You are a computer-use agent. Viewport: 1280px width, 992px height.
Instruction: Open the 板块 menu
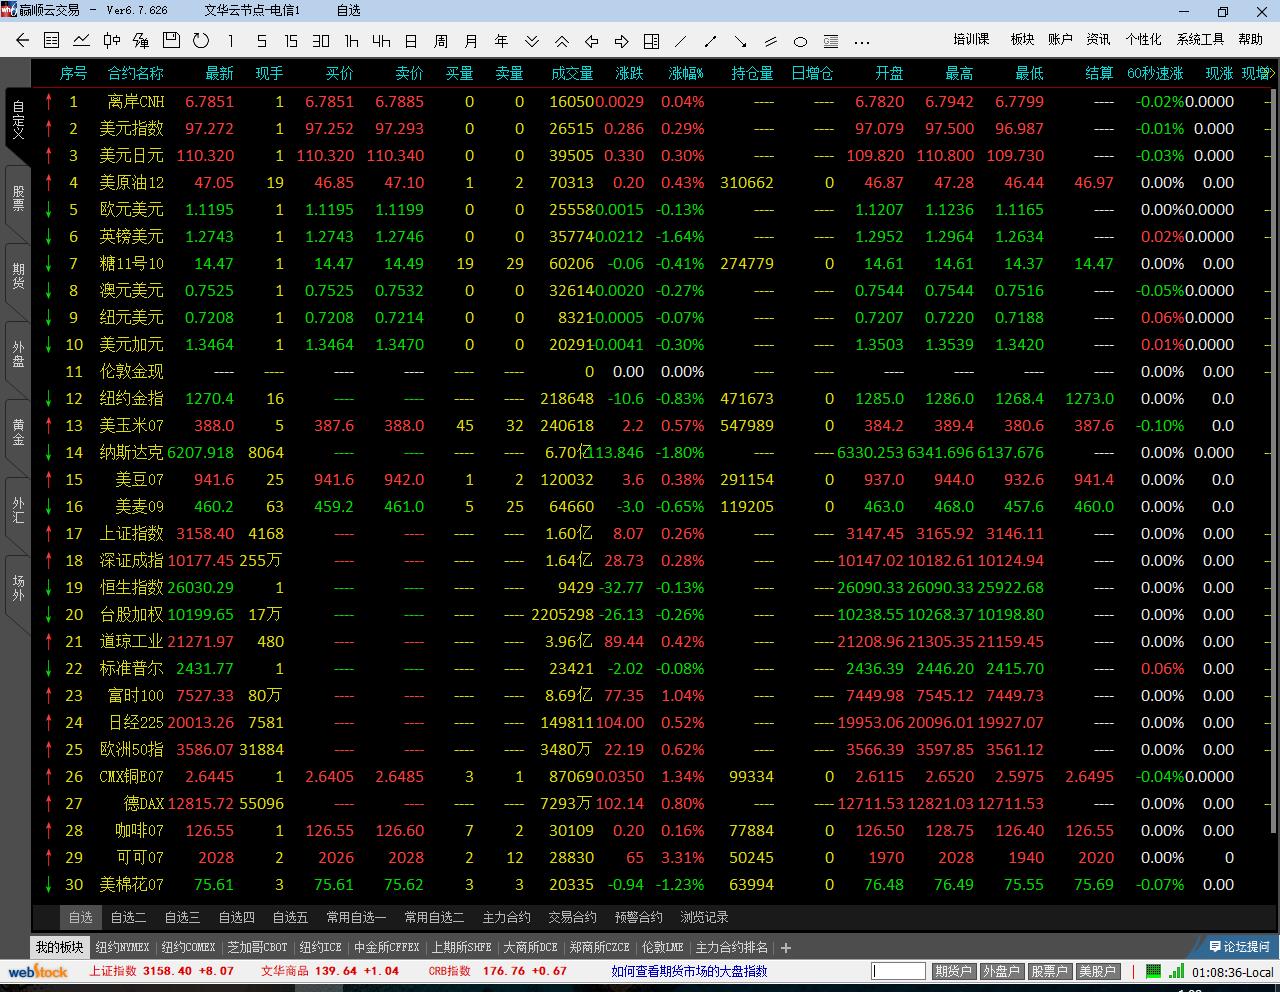pyautogui.click(x=1022, y=39)
